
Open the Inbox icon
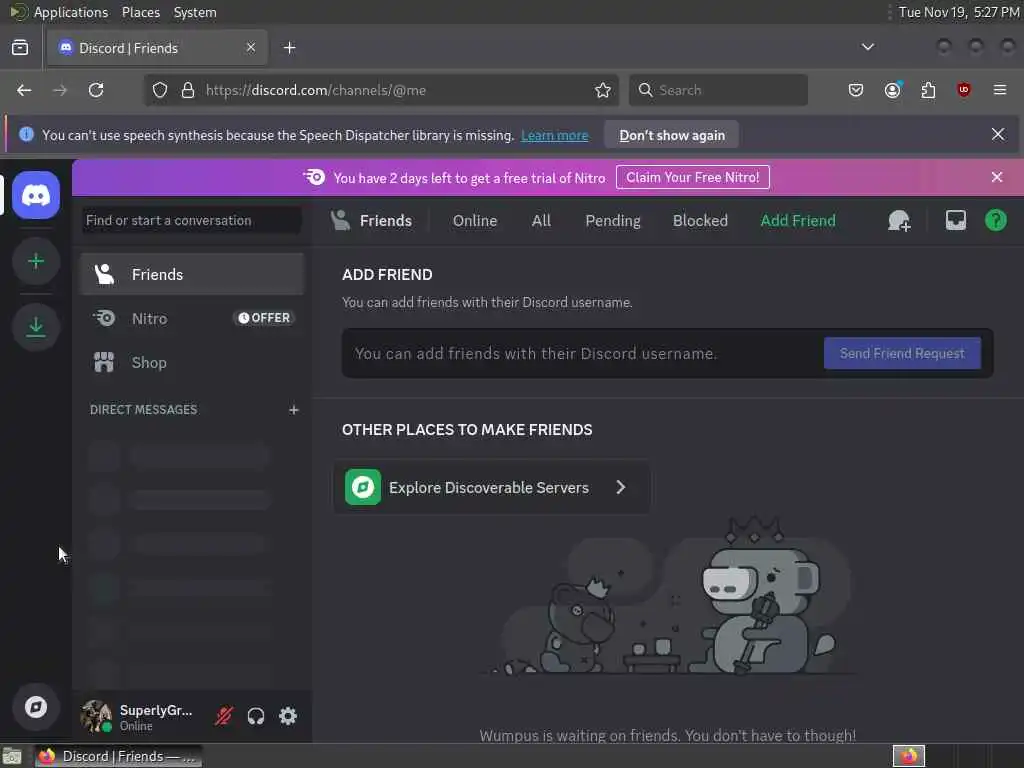955,220
